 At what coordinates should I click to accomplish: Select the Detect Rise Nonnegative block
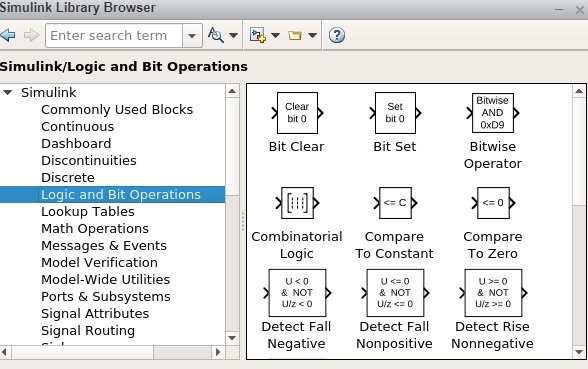tap(493, 293)
